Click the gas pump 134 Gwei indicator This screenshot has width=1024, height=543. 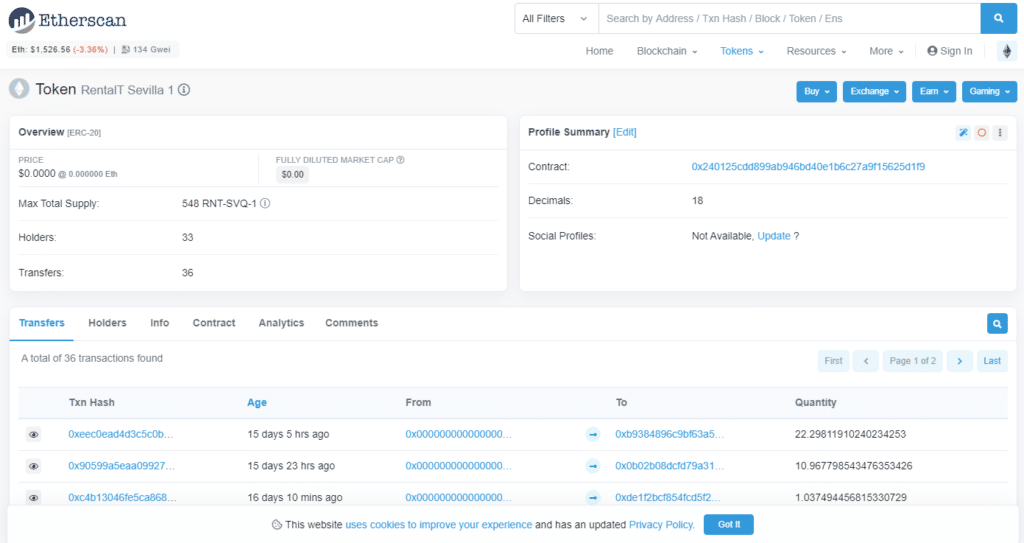tap(146, 50)
